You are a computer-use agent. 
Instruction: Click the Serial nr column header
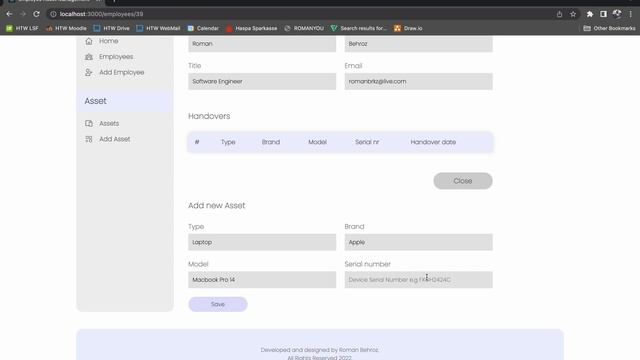(367, 142)
